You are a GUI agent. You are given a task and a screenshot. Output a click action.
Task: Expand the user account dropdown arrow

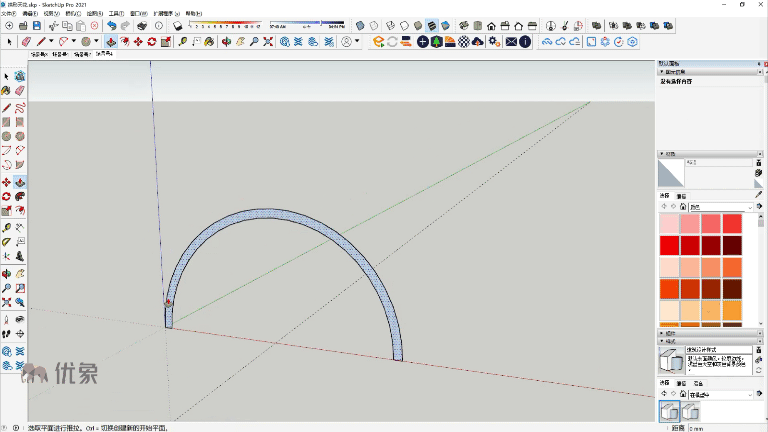pos(358,42)
